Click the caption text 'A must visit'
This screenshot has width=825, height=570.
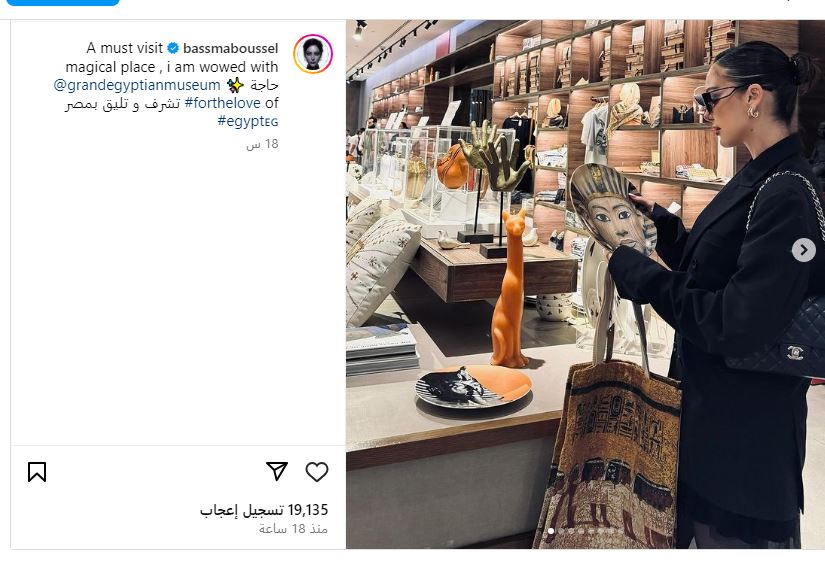pos(125,48)
